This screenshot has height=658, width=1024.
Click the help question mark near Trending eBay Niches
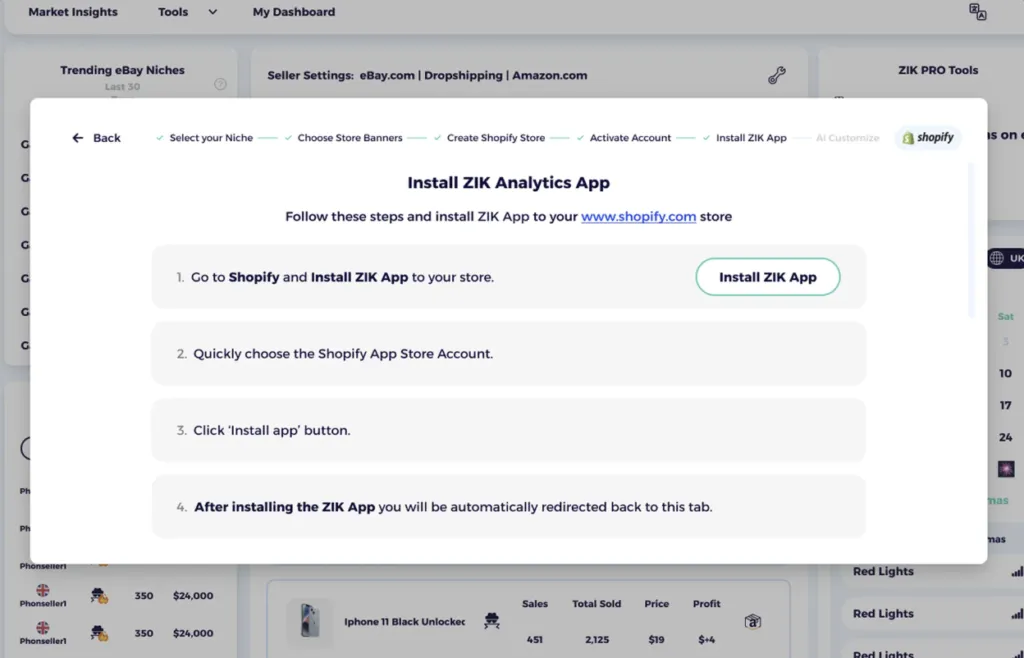coord(219,86)
